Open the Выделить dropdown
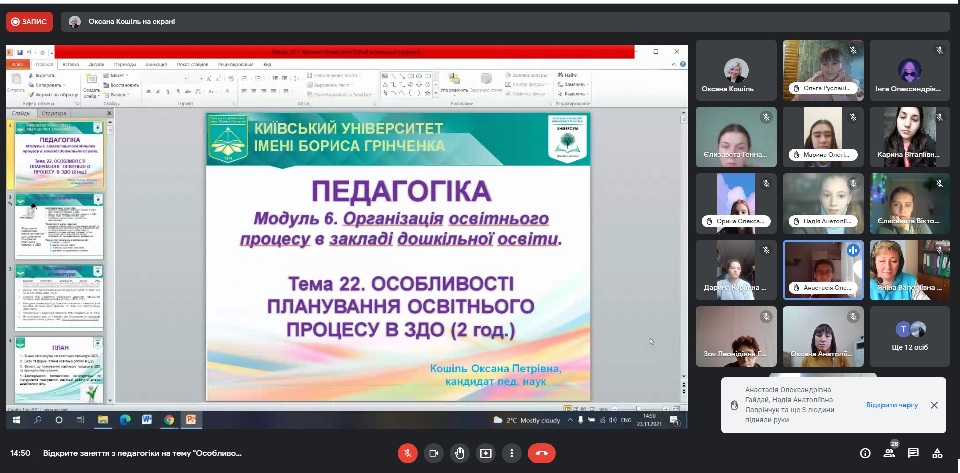Image resolution: width=960 pixels, height=473 pixels. [x=572, y=94]
